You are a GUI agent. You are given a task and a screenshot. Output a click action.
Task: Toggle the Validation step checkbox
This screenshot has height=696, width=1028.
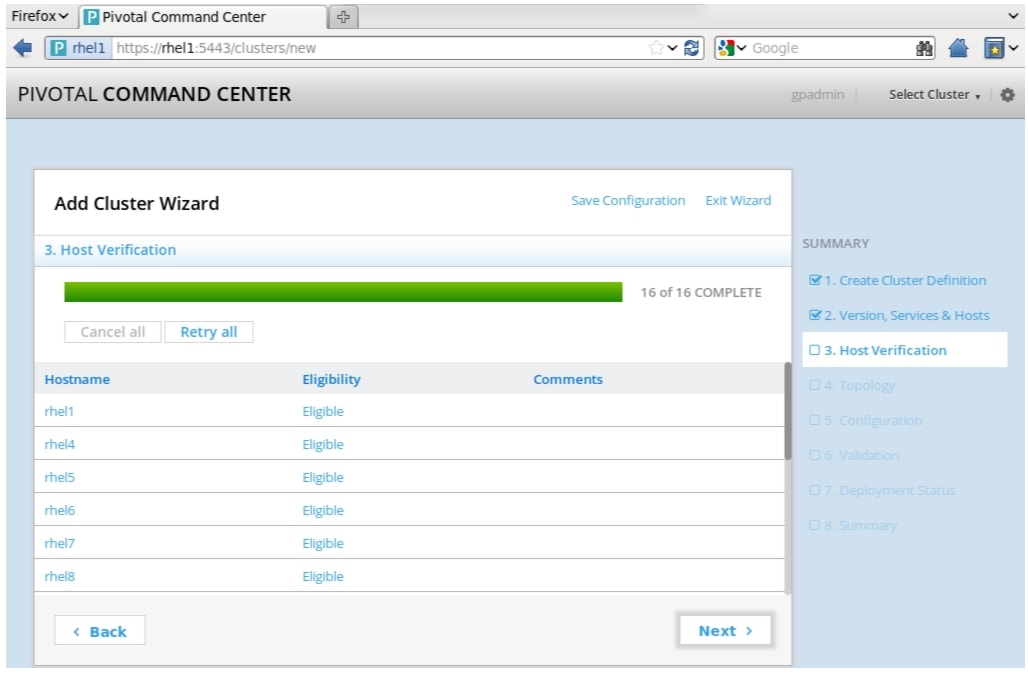coord(814,455)
